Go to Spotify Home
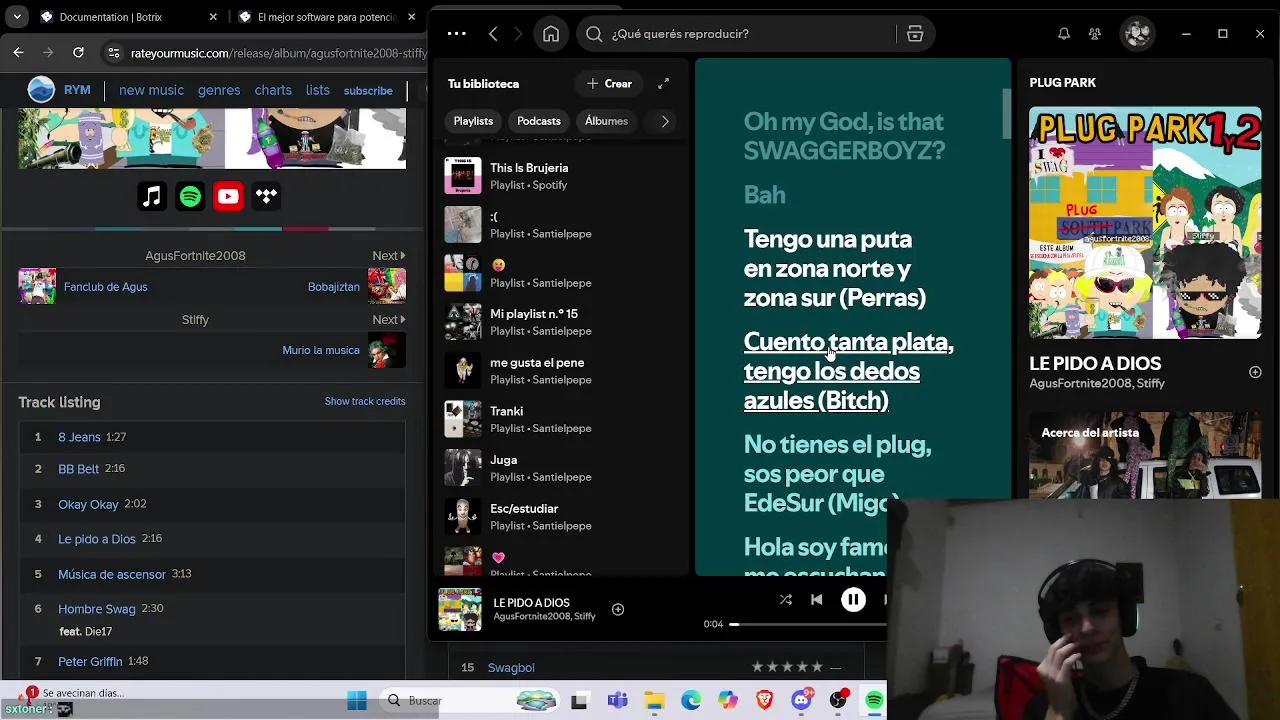 (551, 34)
